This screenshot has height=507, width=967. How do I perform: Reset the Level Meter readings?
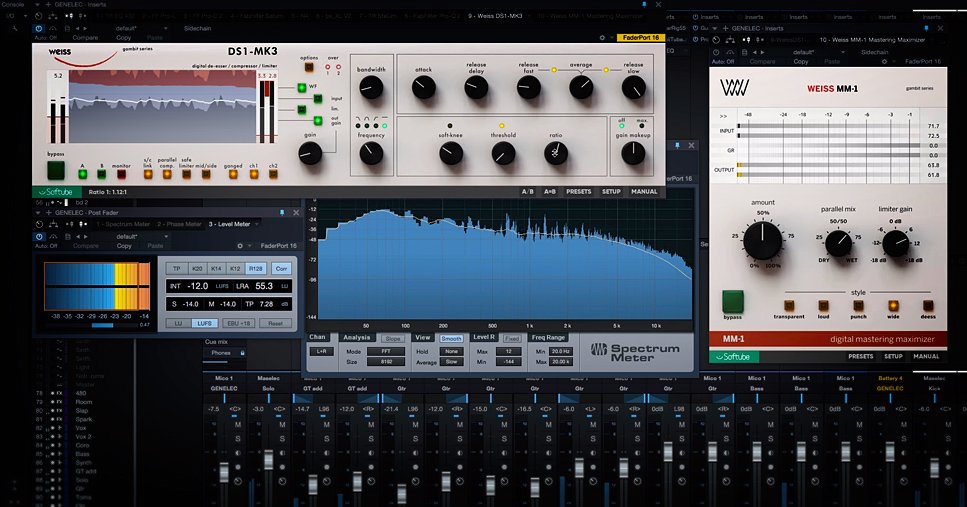[x=274, y=323]
